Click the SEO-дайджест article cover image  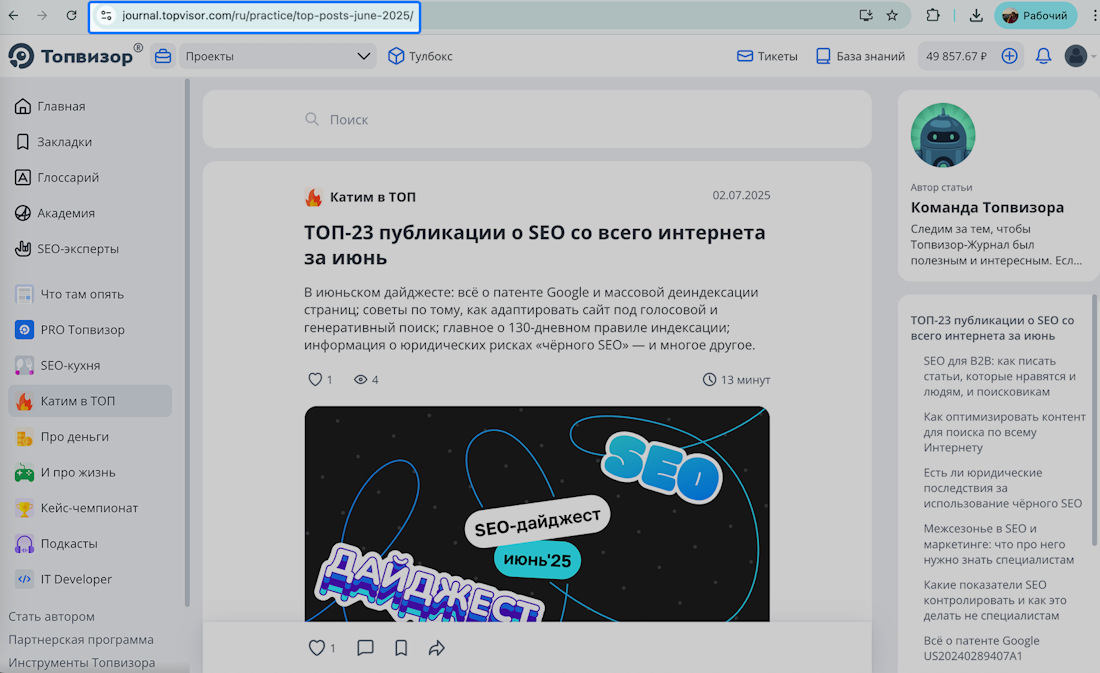537,513
